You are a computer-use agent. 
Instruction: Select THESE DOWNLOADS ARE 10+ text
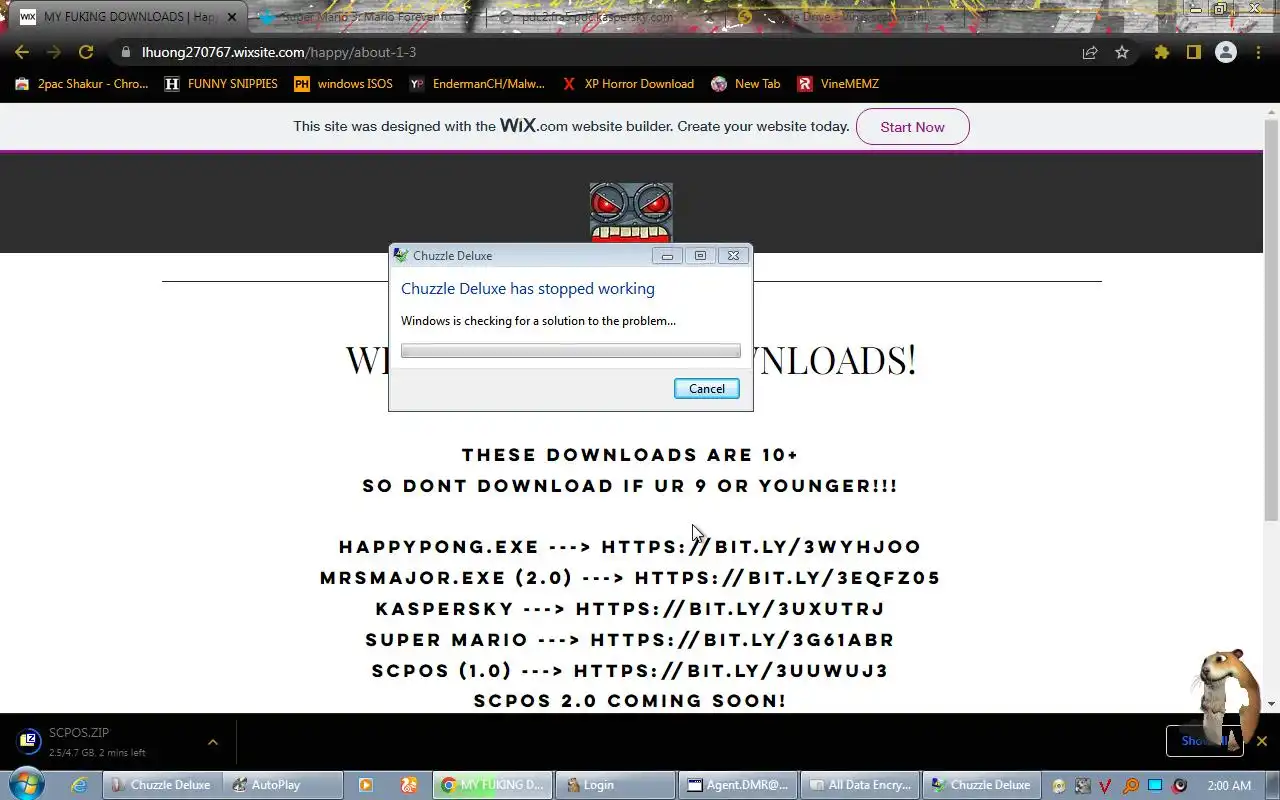pyautogui.click(x=630, y=455)
